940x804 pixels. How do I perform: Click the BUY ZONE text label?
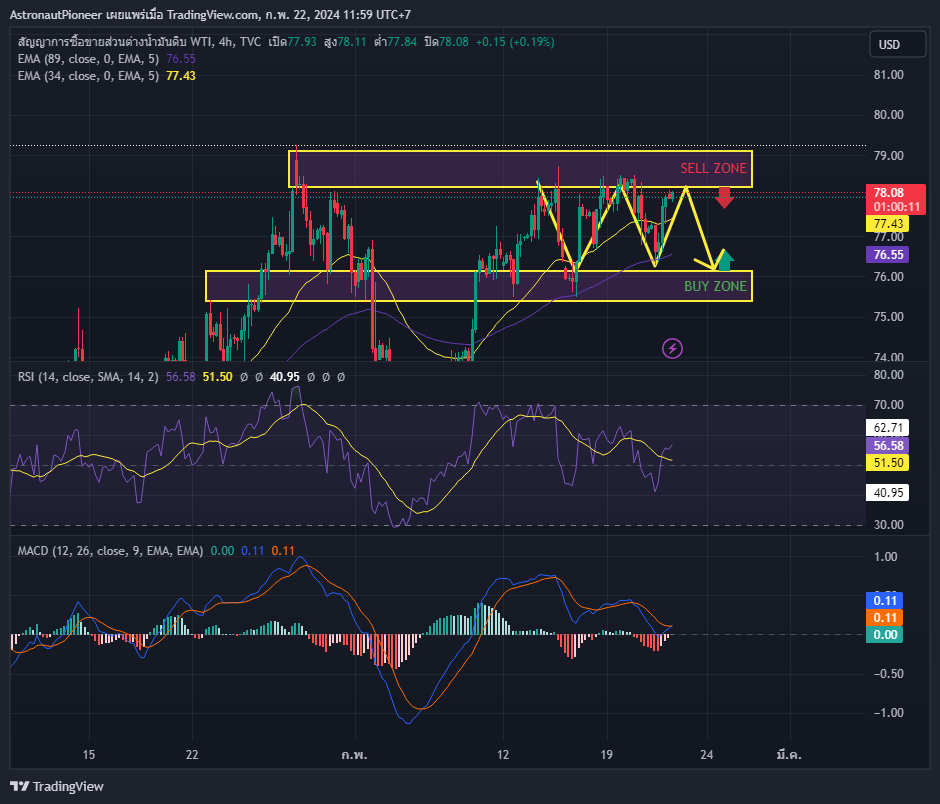715,286
